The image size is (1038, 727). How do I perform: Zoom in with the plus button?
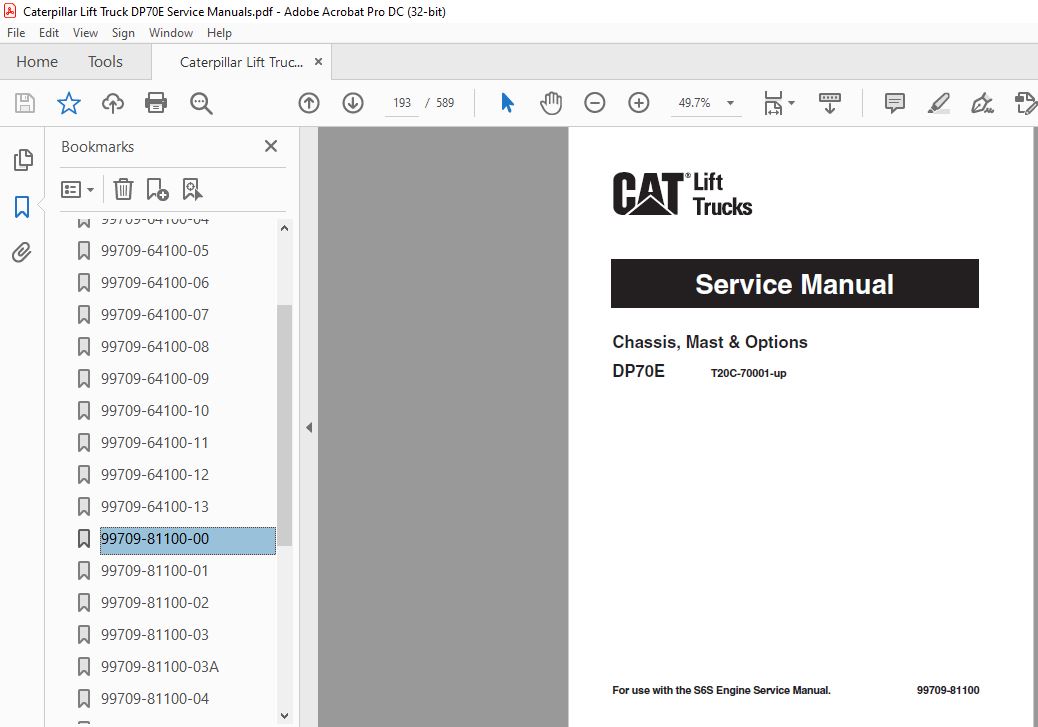(x=639, y=103)
